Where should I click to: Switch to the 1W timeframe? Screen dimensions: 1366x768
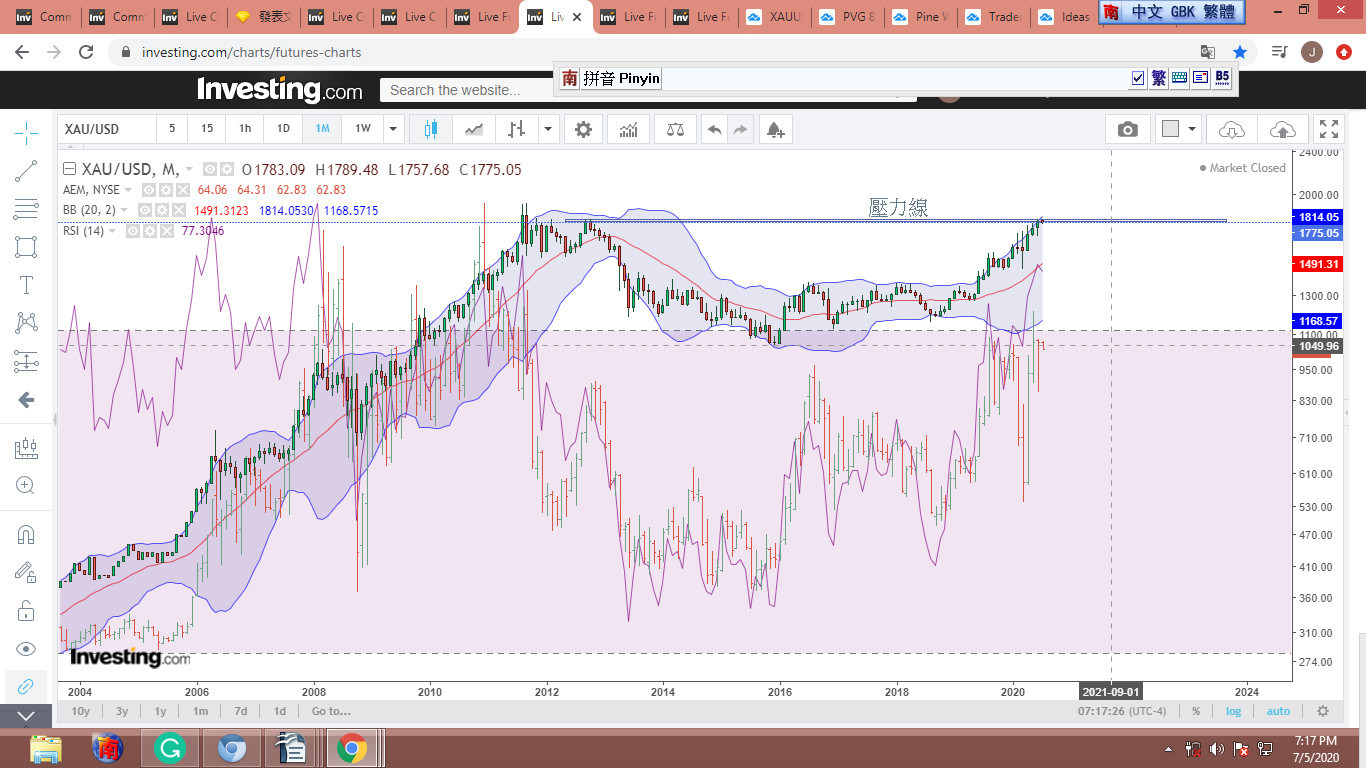coord(362,129)
